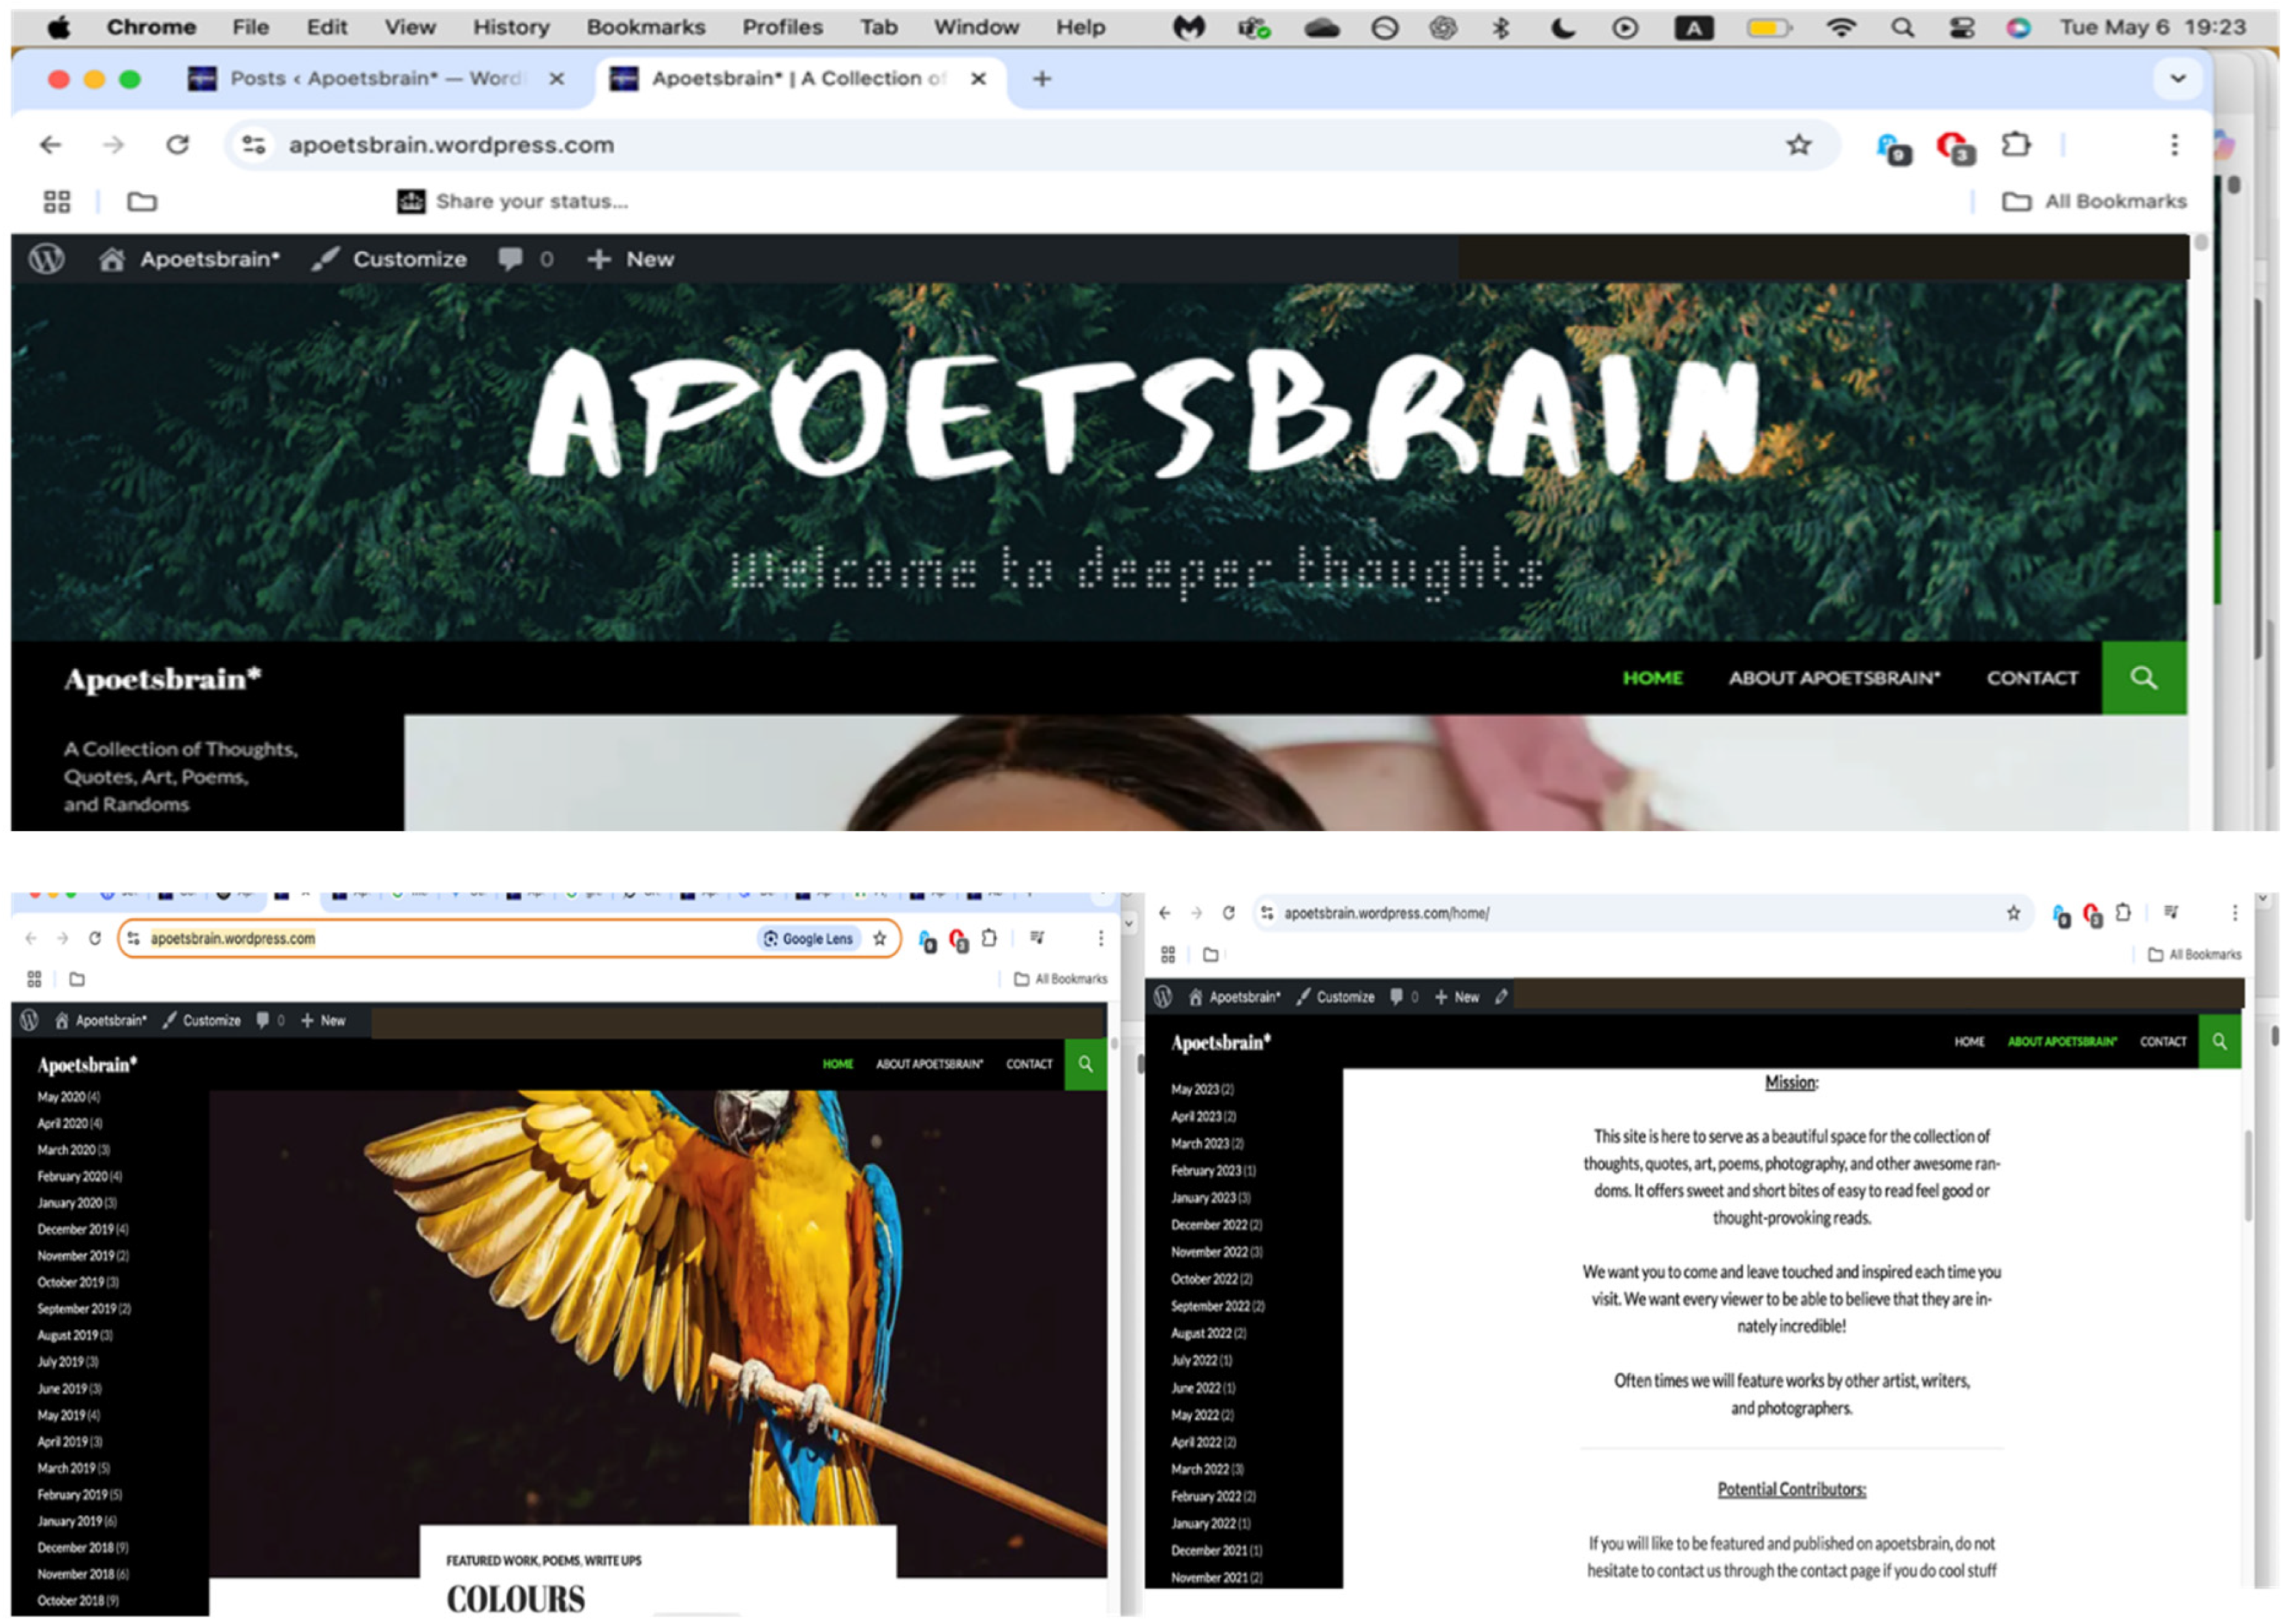Open the three-dot Chrome menu
This screenshot has width=2291, height=1624.
[2174, 145]
